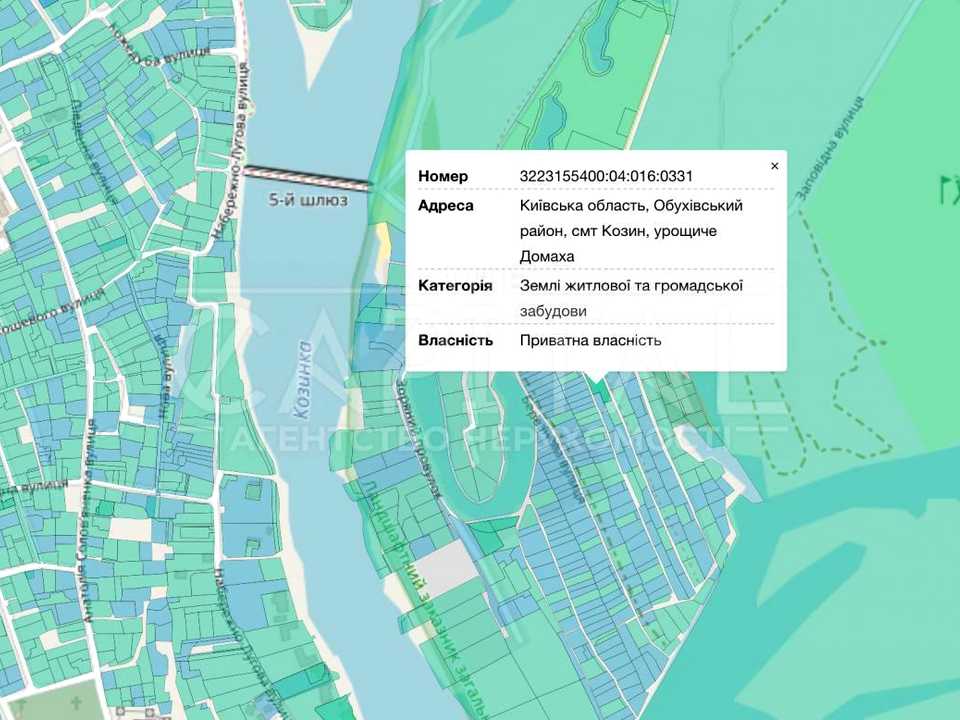The height and width of the screenshot is (720, 960).
Task: Click the hatched 5-й шлюз lock crossing
Action: (x=307, y=177)
